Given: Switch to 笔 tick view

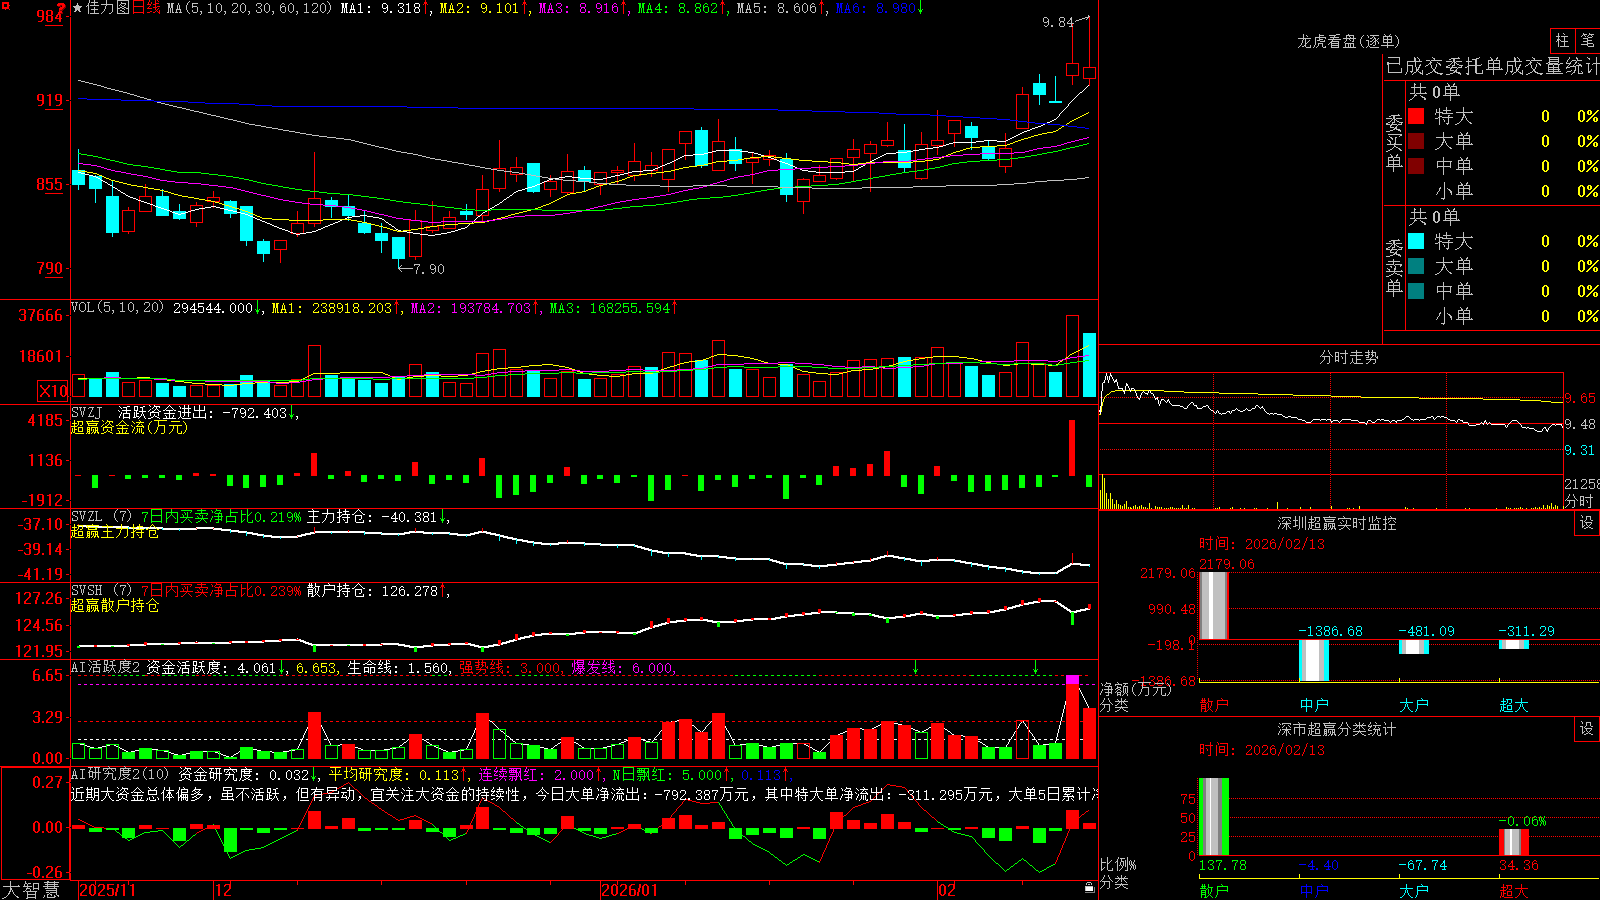Looking at the screenshot, I should pyautogui.click(x=1588, y=41).
